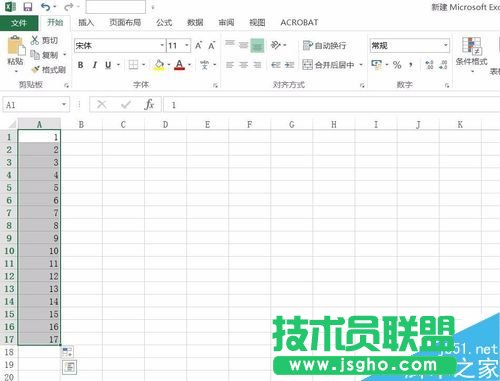Click the cancel X in formula bar
500x381 pixels.
click(x=102, y=105)
